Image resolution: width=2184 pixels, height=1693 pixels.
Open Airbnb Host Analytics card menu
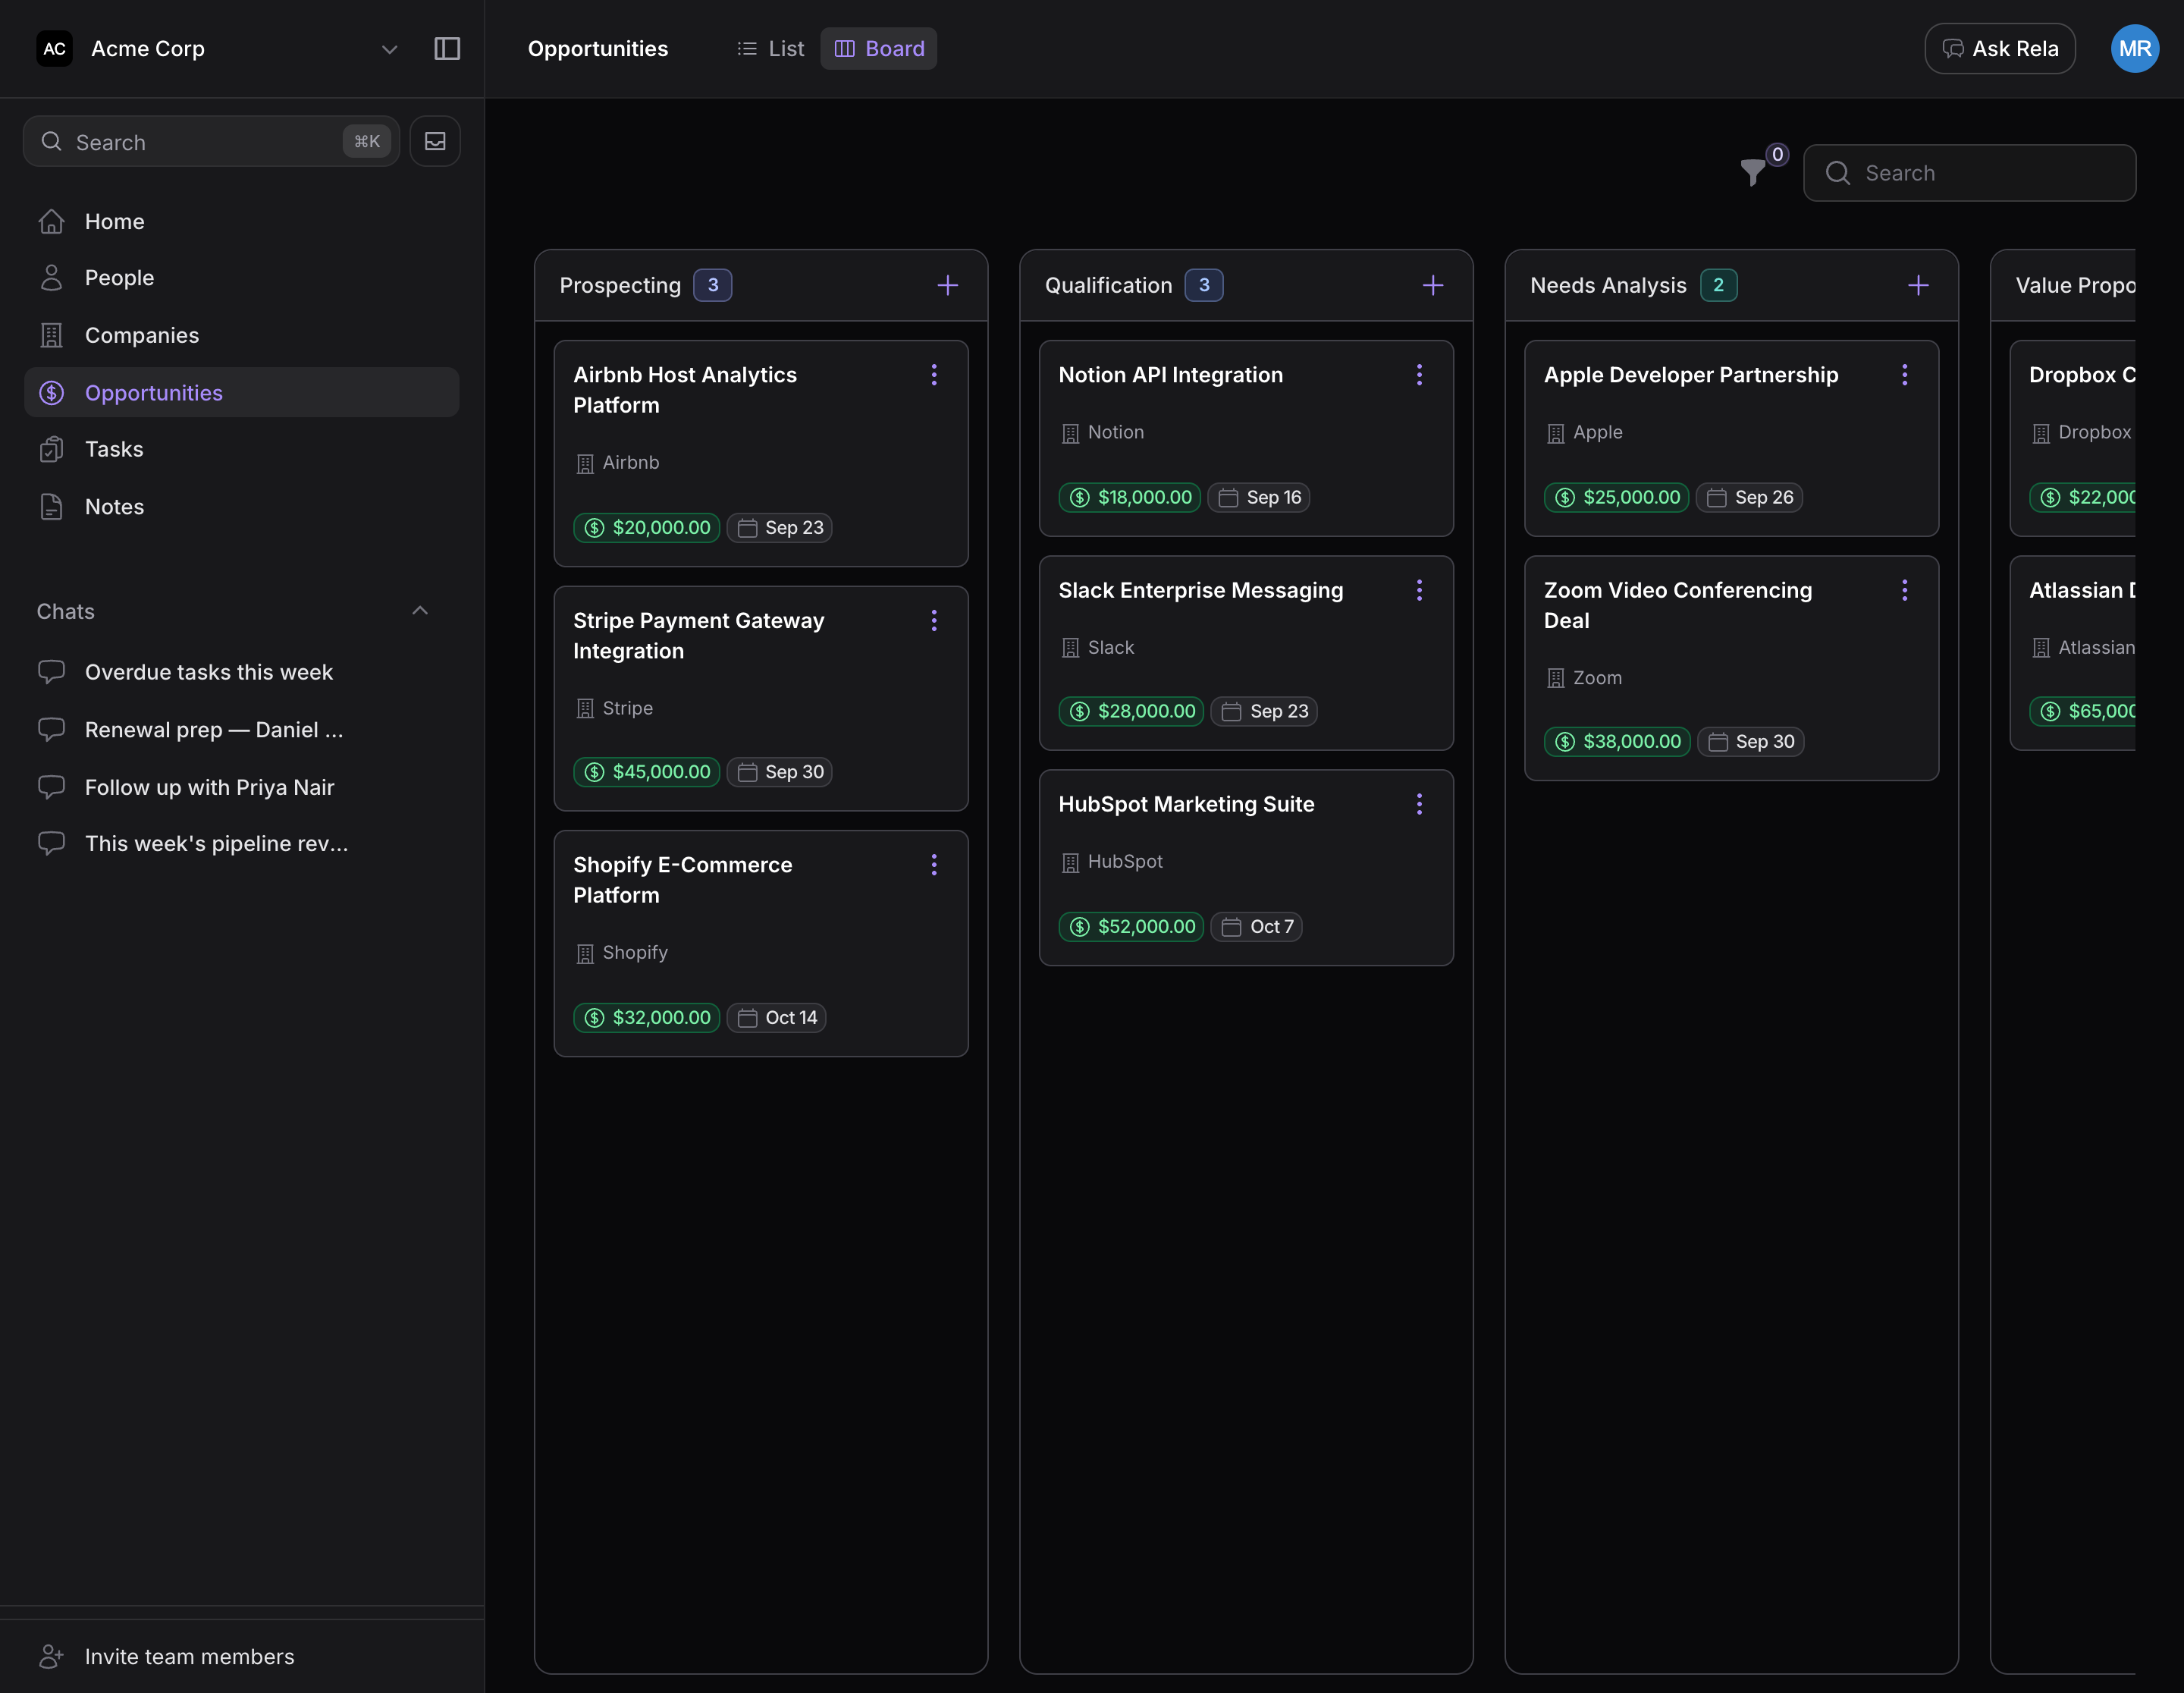pyautogui.click(x=934, y=375)
